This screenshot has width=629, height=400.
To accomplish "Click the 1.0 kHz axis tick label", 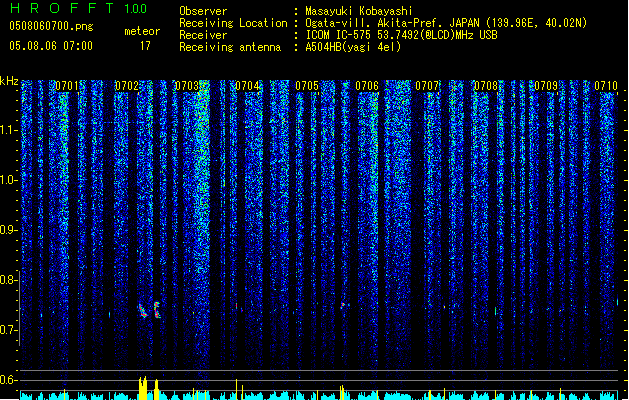I will point(8,180).
